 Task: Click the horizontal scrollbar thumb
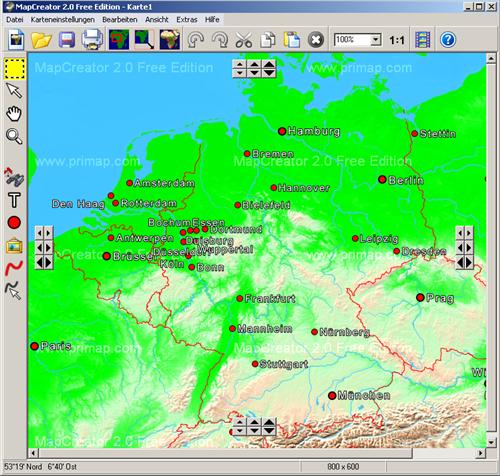(x=225, y=453)
